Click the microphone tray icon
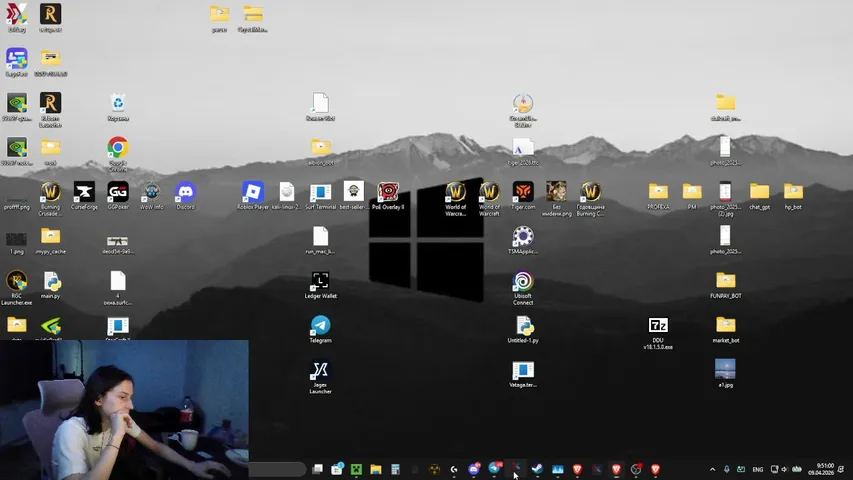 [x=726, y=469]
